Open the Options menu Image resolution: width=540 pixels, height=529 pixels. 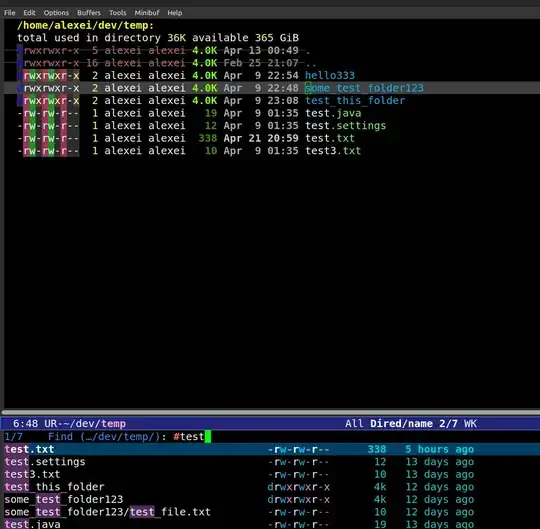pos(56,13)
